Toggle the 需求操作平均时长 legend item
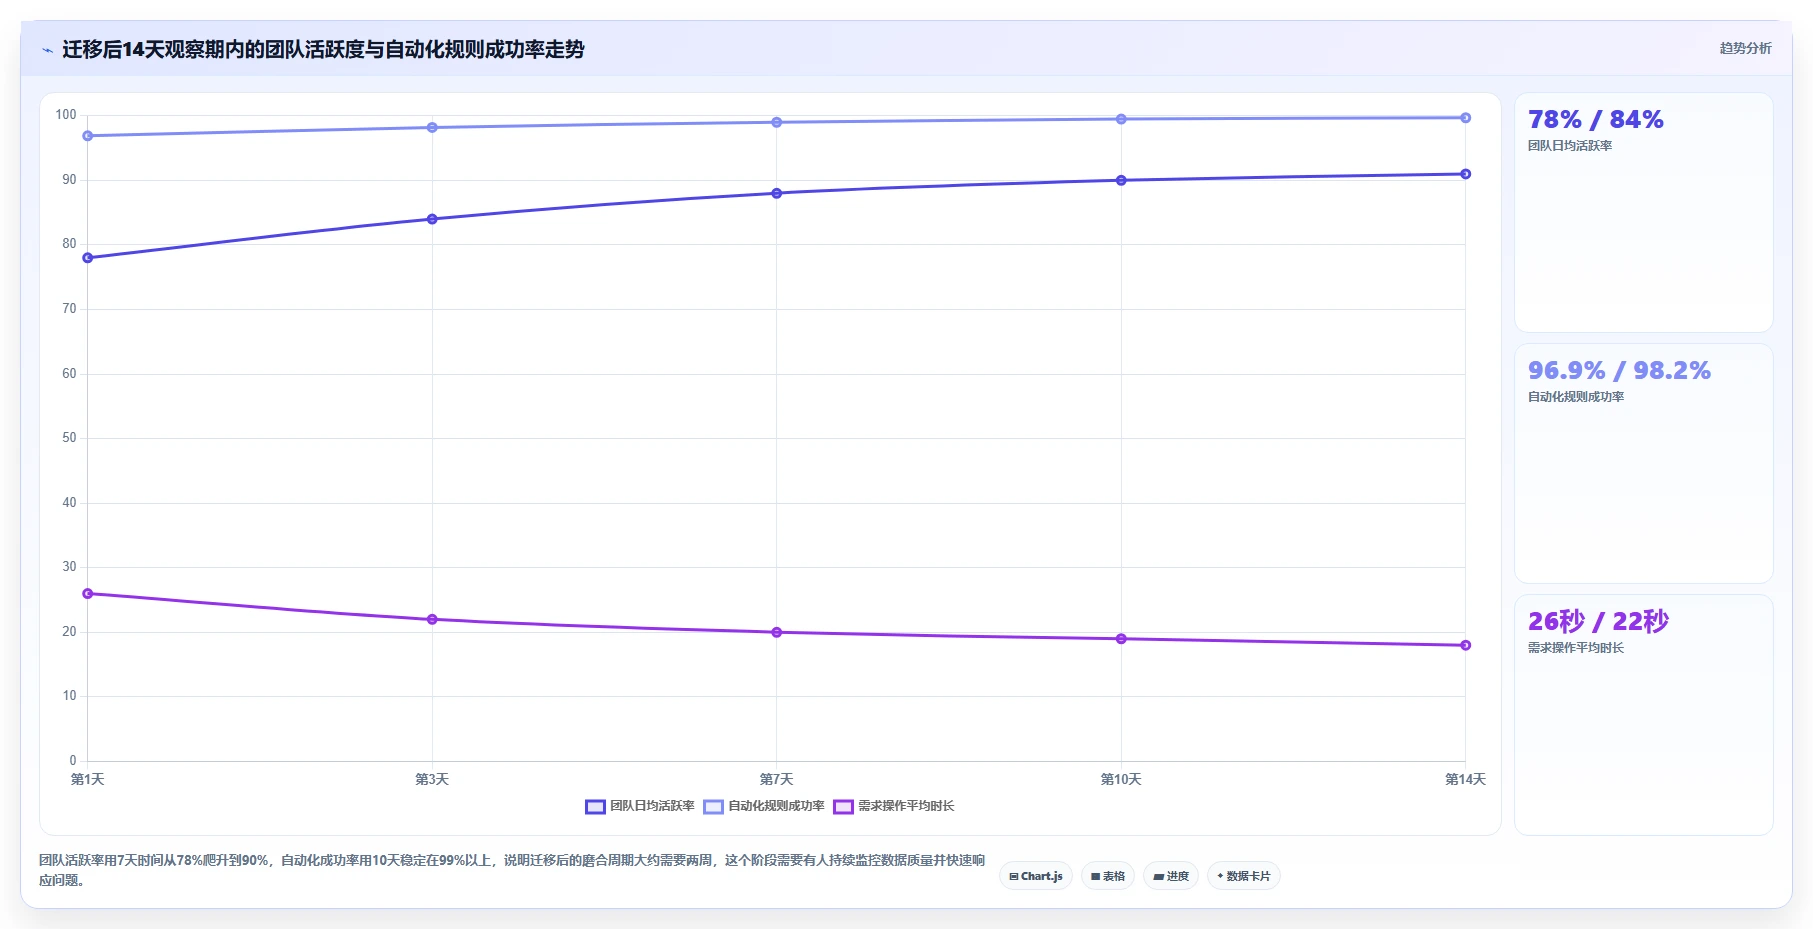Screen dimensions: 1813x929 [894, 806]
